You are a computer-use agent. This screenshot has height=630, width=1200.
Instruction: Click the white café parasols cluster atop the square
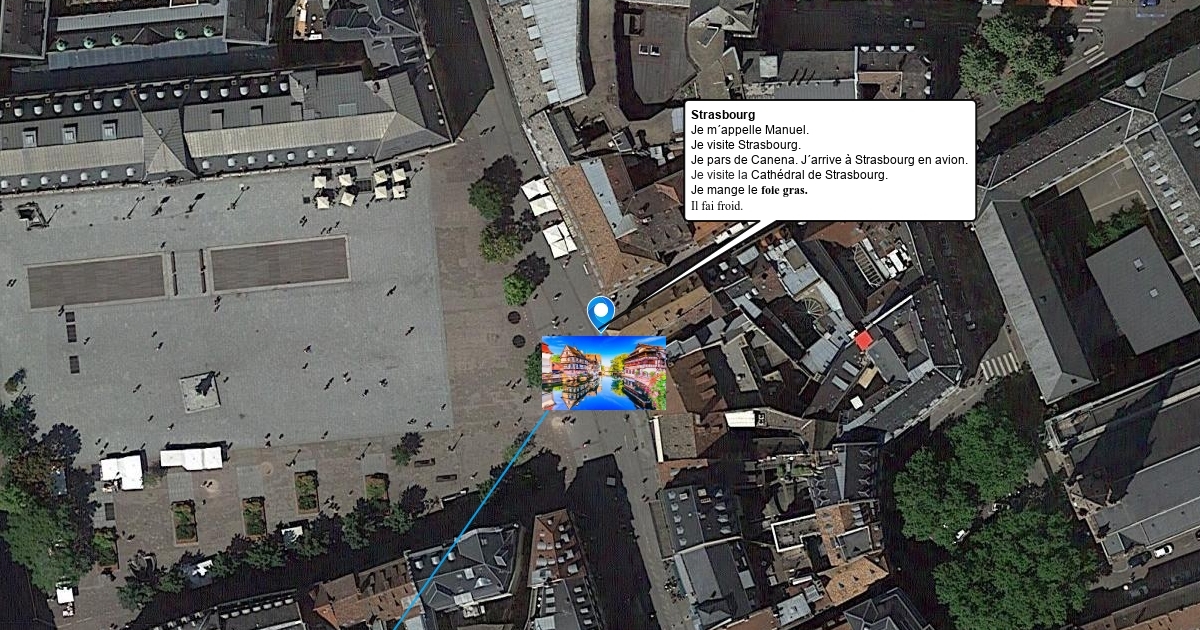pyautogui.click(x=360, y=185)
